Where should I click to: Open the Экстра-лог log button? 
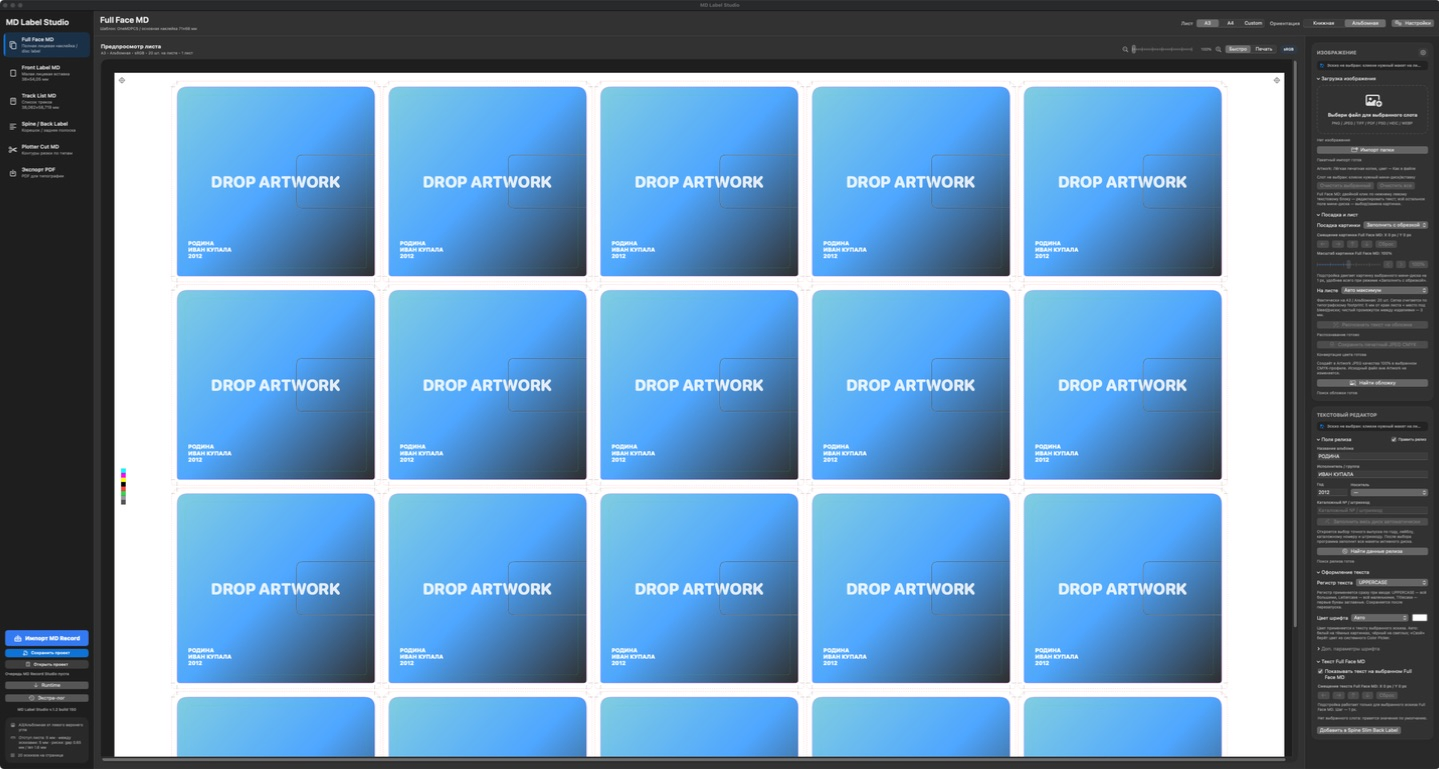pyautogui.click(x=47, y=698)
